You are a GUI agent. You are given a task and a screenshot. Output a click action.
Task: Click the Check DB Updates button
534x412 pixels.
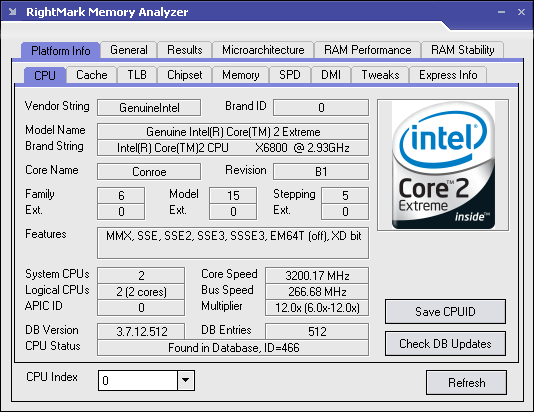coord(445,344)
